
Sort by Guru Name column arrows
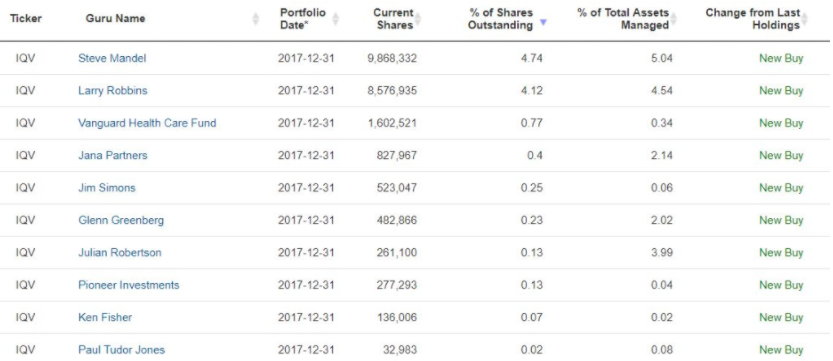[256, 19]
